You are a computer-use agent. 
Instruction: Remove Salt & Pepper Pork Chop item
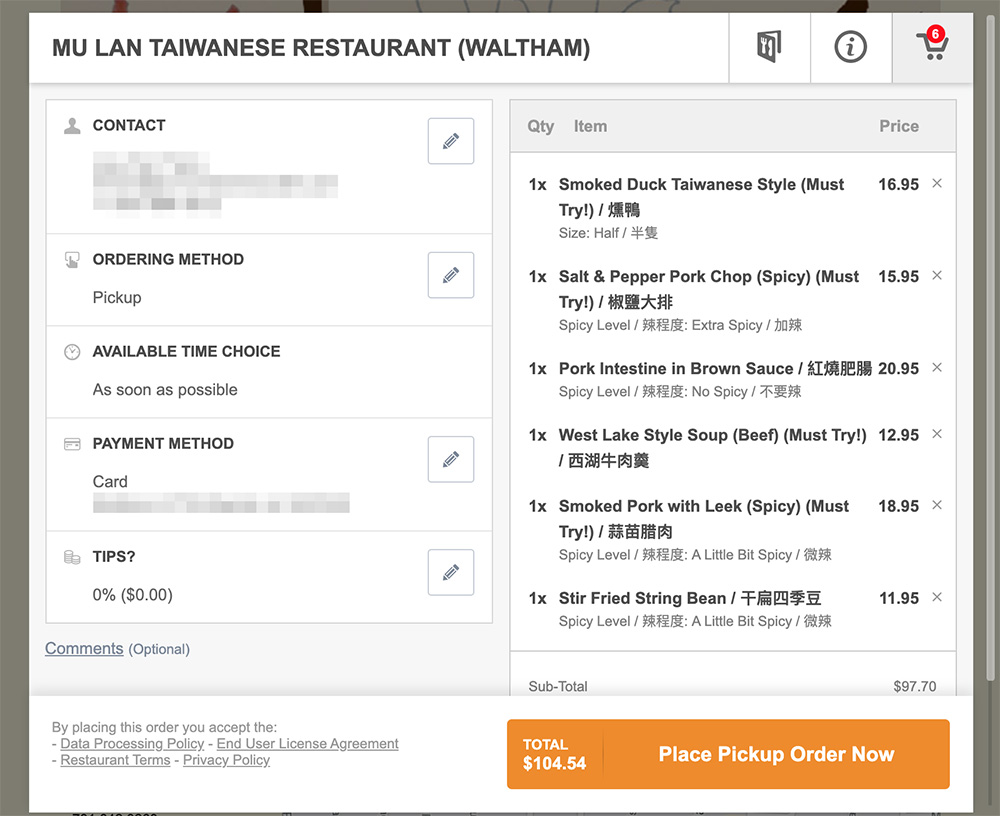click(937, 276)
